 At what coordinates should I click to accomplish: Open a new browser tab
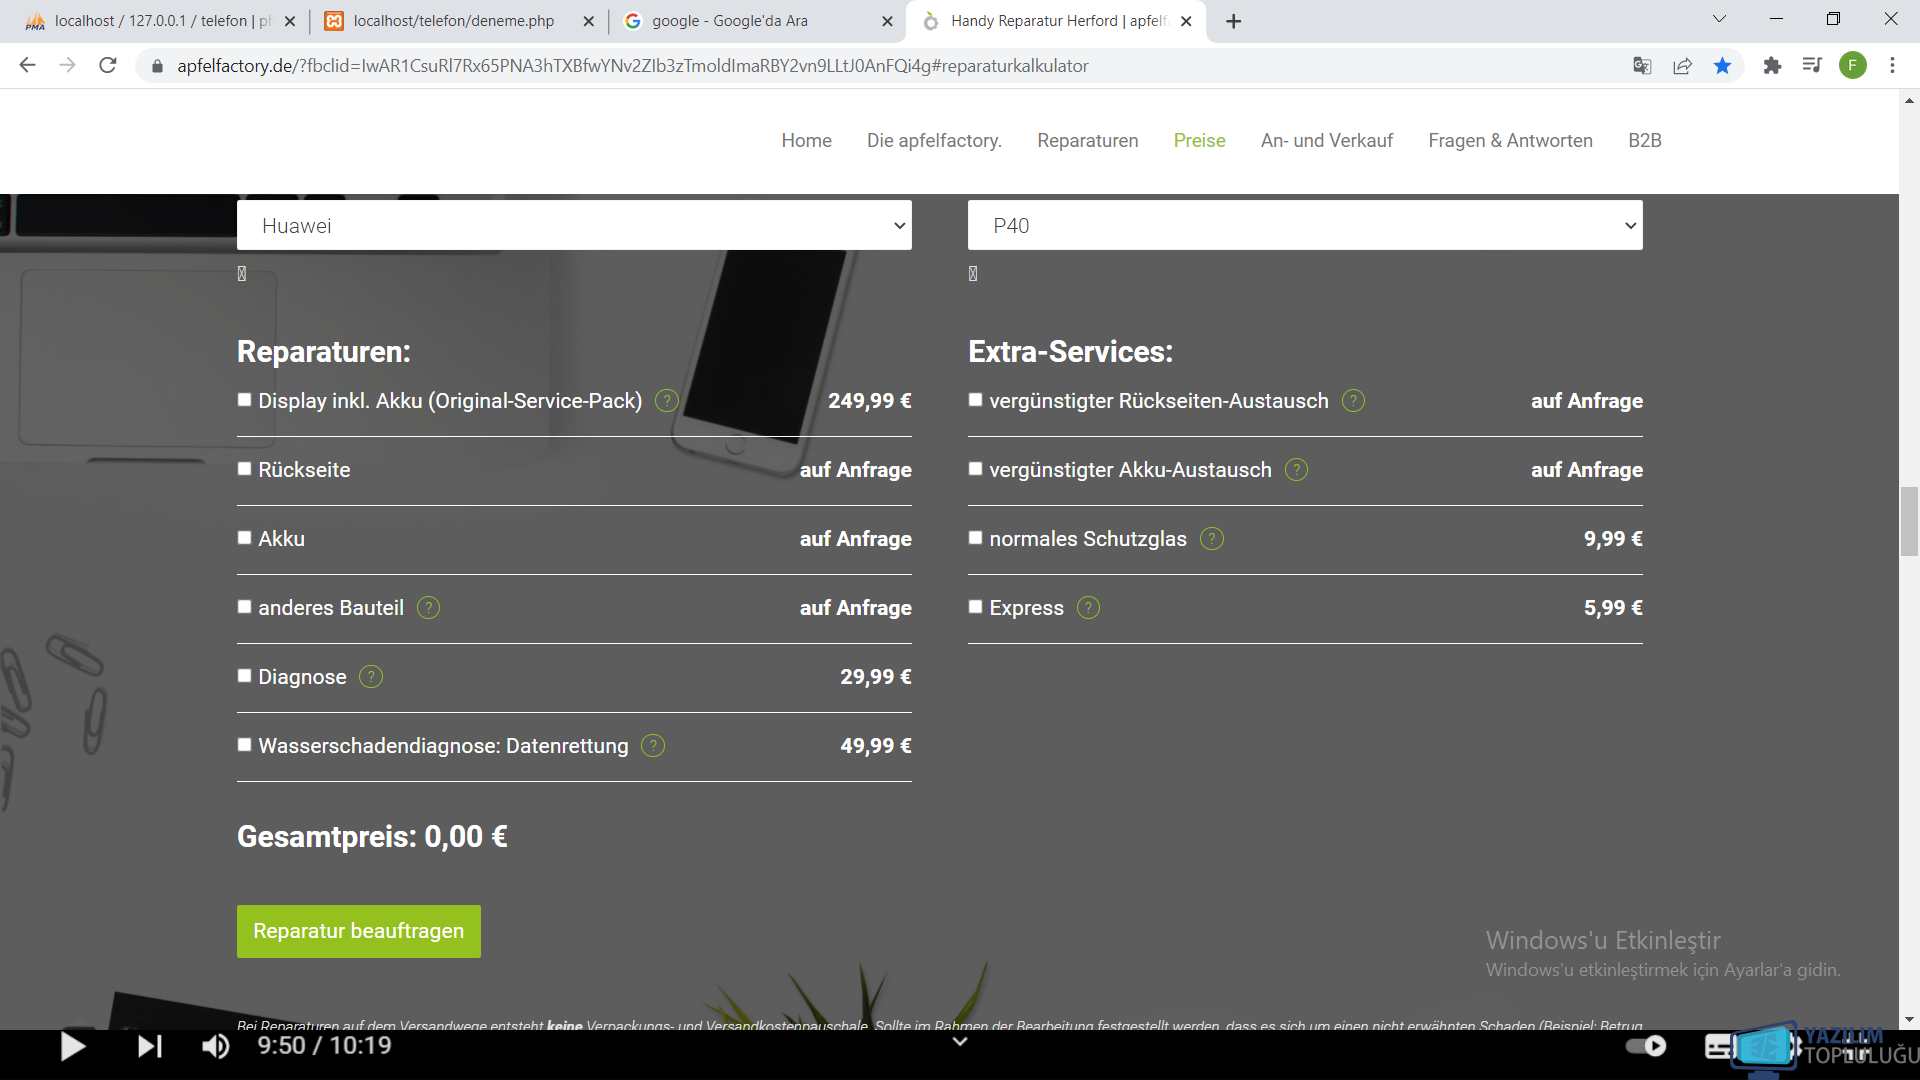click(1234, 21)
